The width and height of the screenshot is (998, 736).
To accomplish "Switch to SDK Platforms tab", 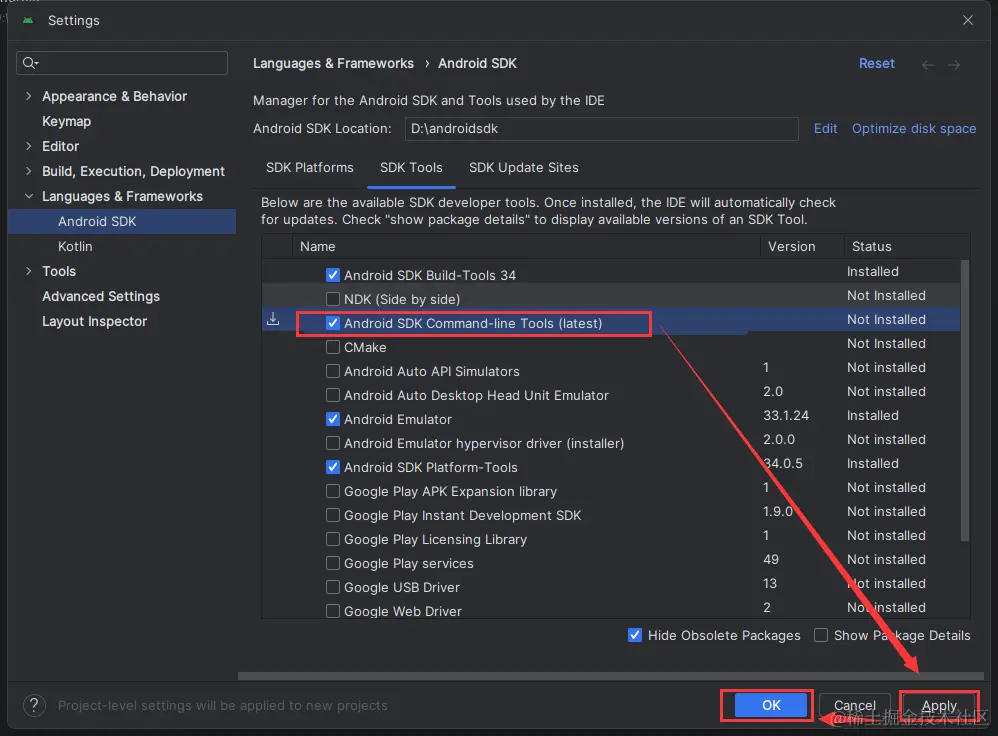I will tap(309, 167).
